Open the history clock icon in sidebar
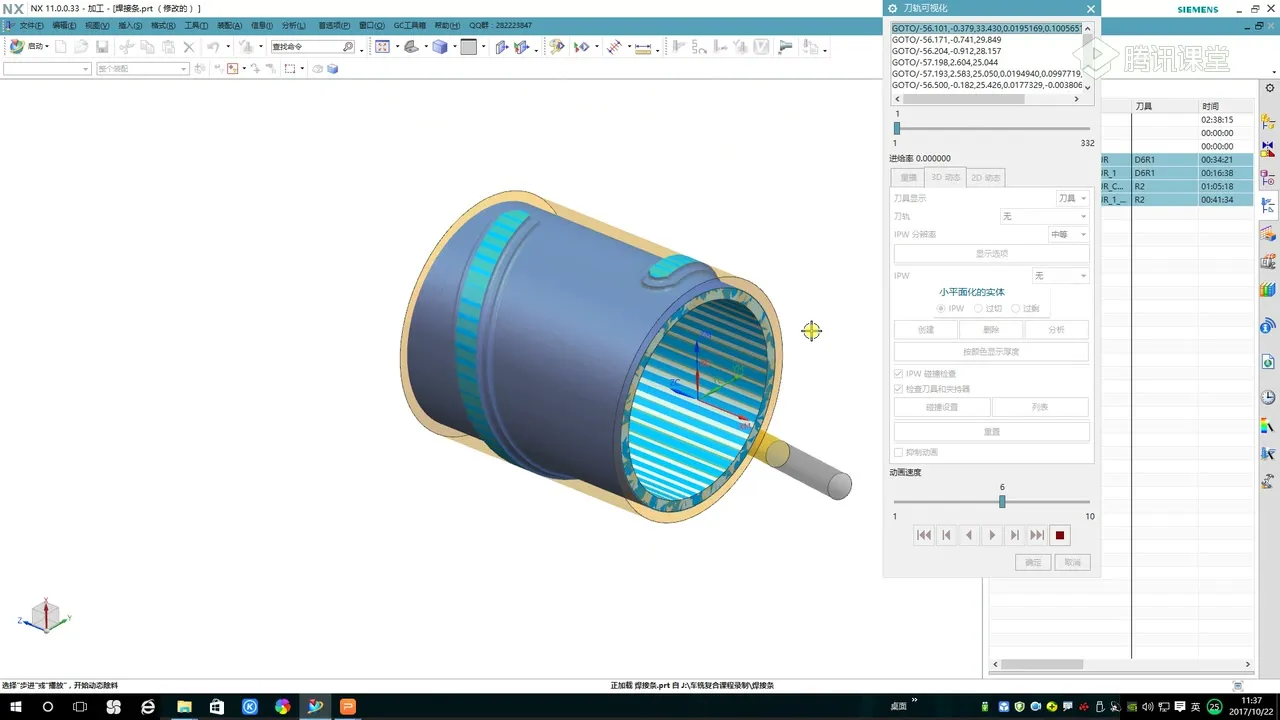1280x720 pixels. click(x=1268, y=397)
